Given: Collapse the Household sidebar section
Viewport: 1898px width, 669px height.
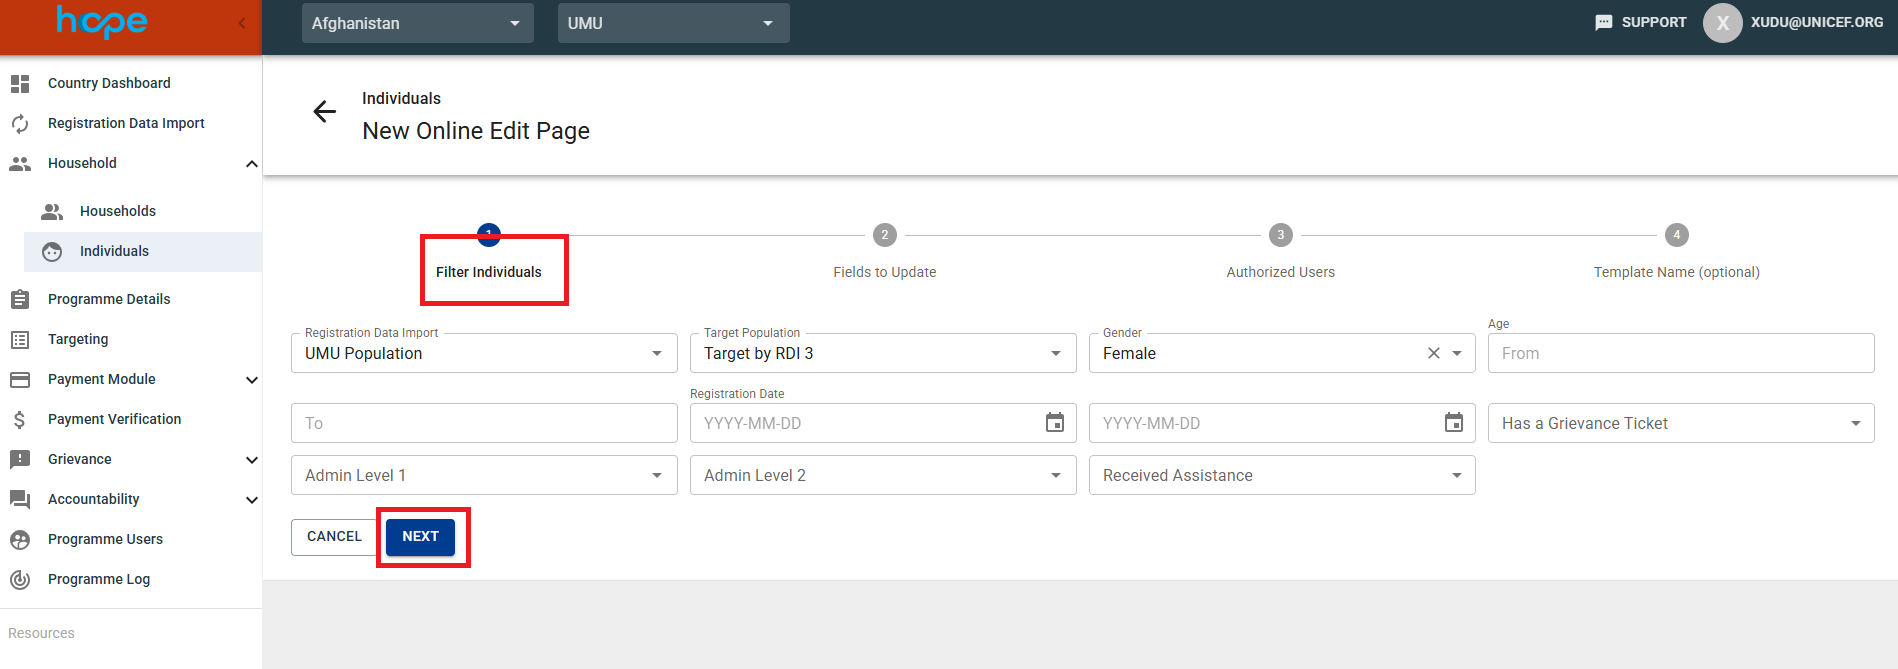Looking at the screenshot, I should pyautogui.click(x=251, y=164).
